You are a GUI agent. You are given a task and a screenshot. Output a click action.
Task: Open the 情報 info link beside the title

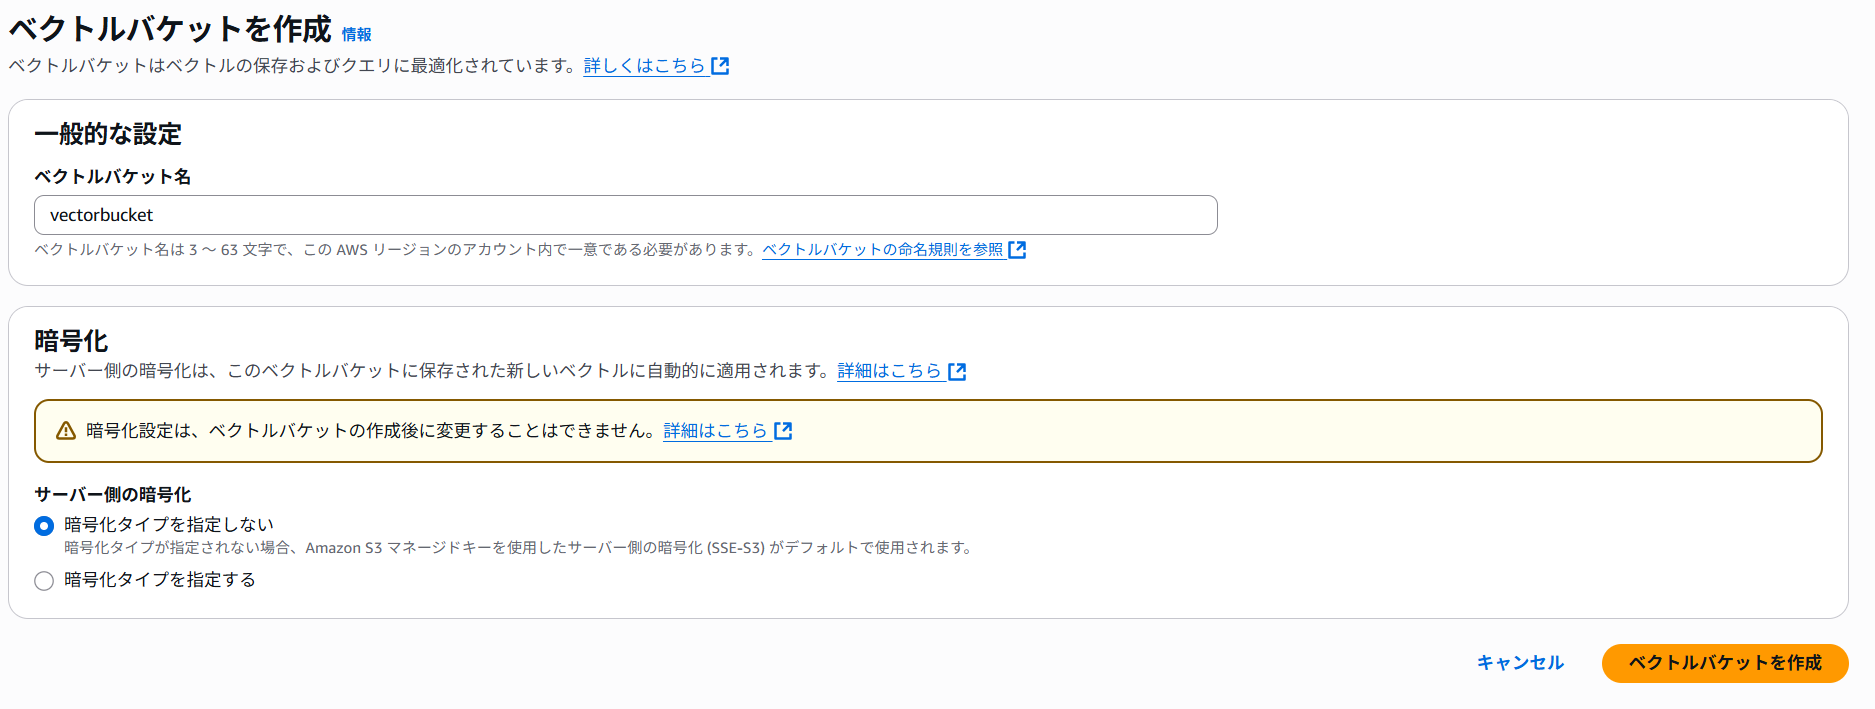[x=356, y=34]
